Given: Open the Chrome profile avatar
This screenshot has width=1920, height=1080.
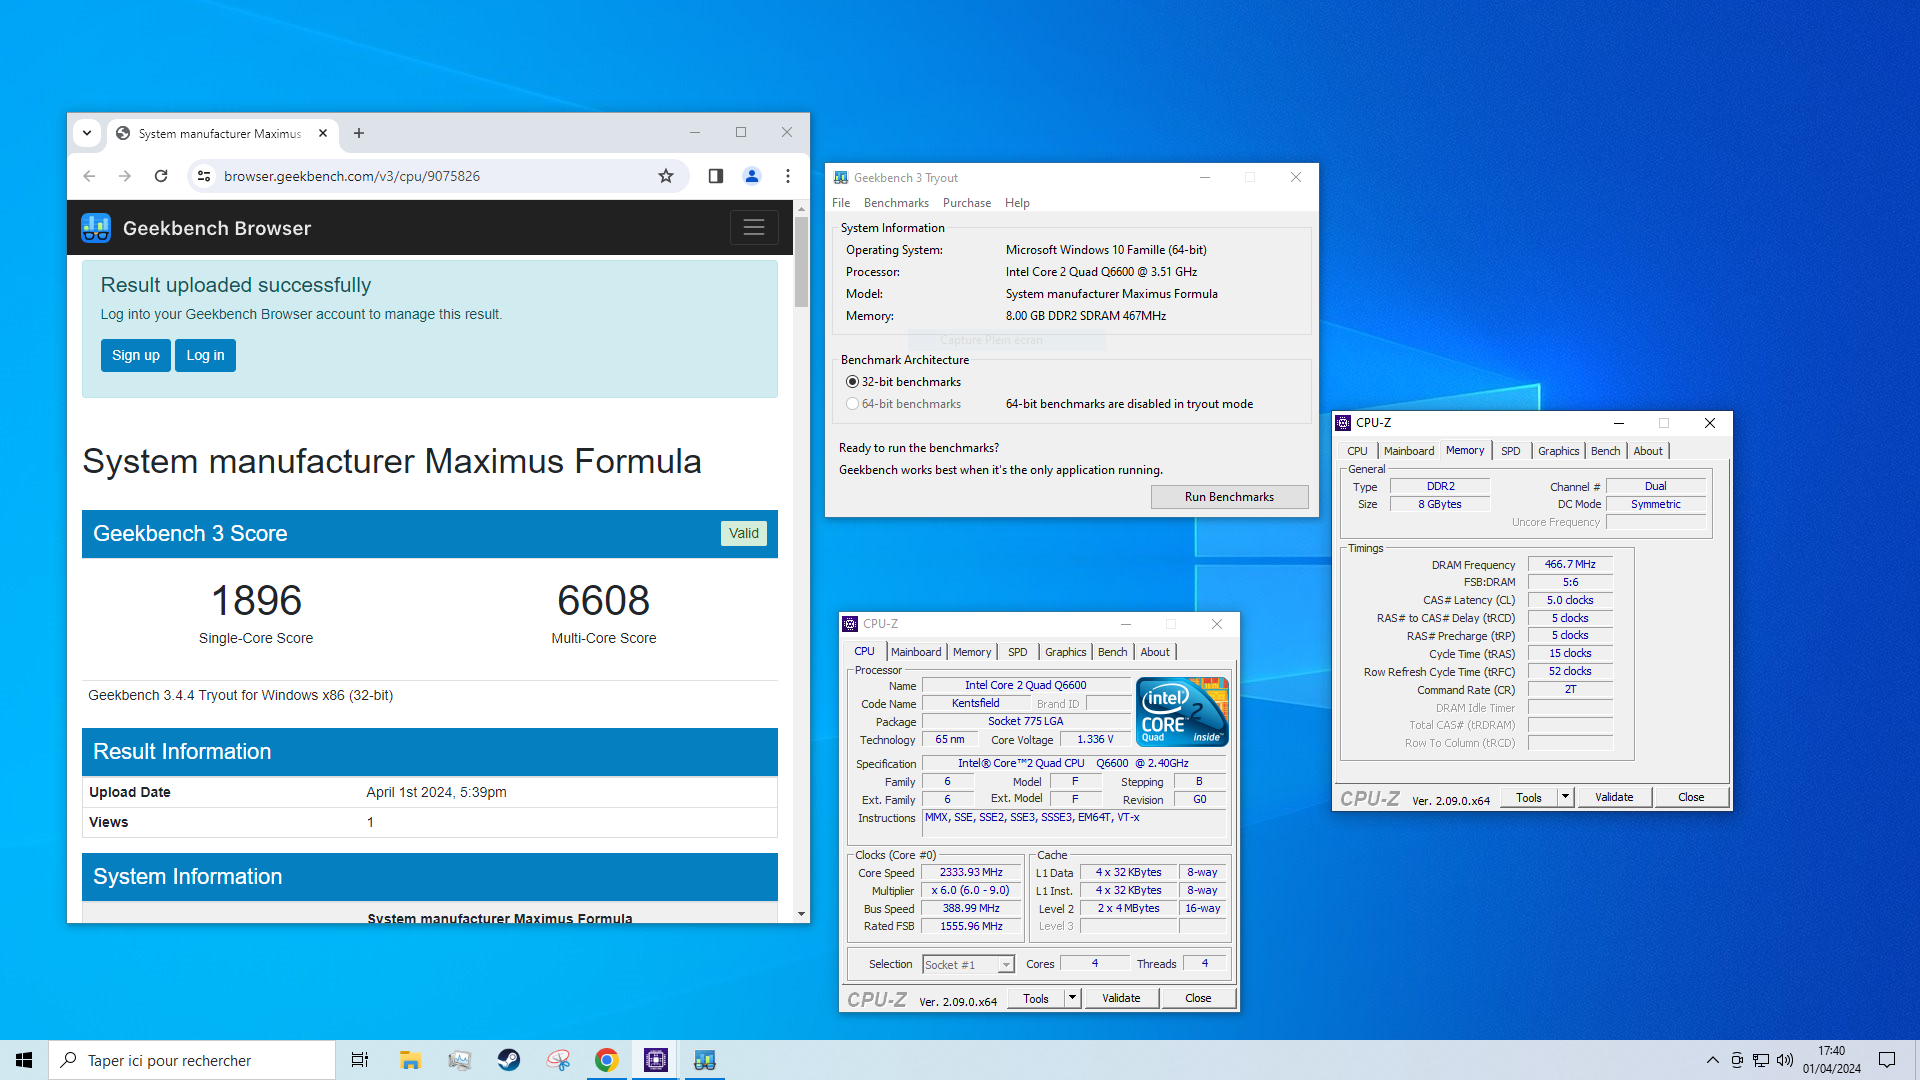Looking at the screenshot, I should (752, 176).
